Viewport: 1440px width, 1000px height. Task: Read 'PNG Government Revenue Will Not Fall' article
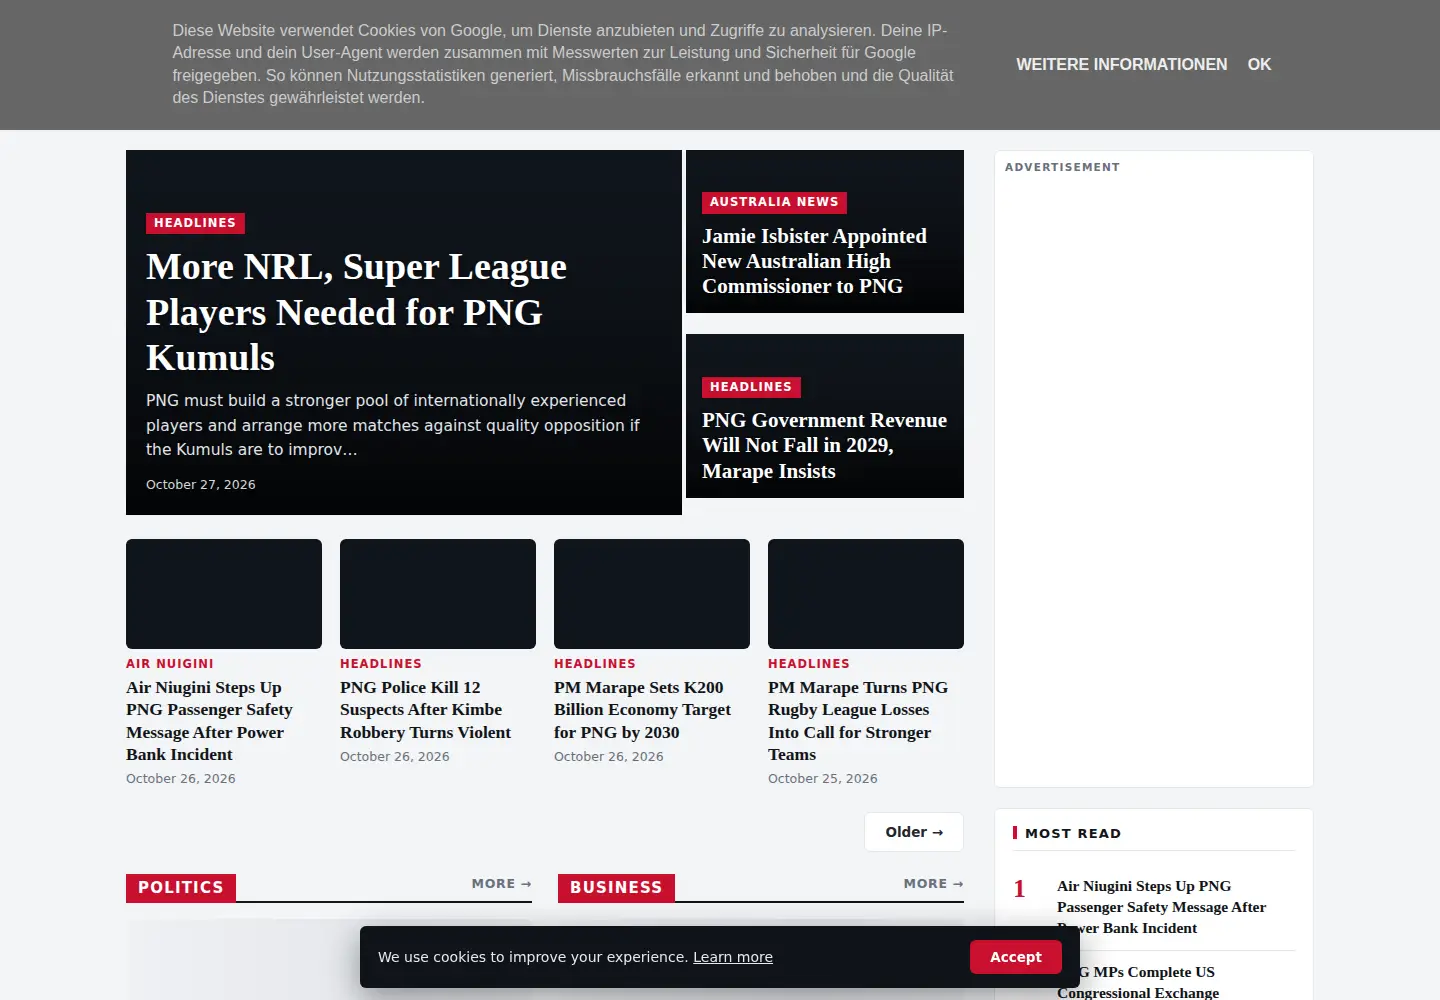[x=824, y=446]
